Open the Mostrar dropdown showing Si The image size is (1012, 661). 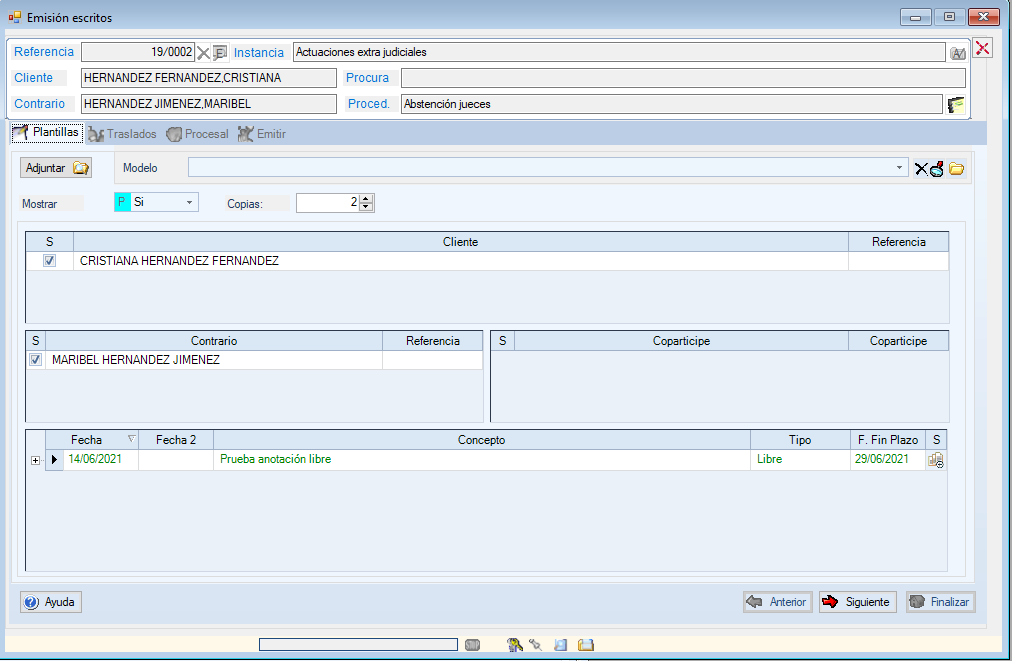click(189, 202)
